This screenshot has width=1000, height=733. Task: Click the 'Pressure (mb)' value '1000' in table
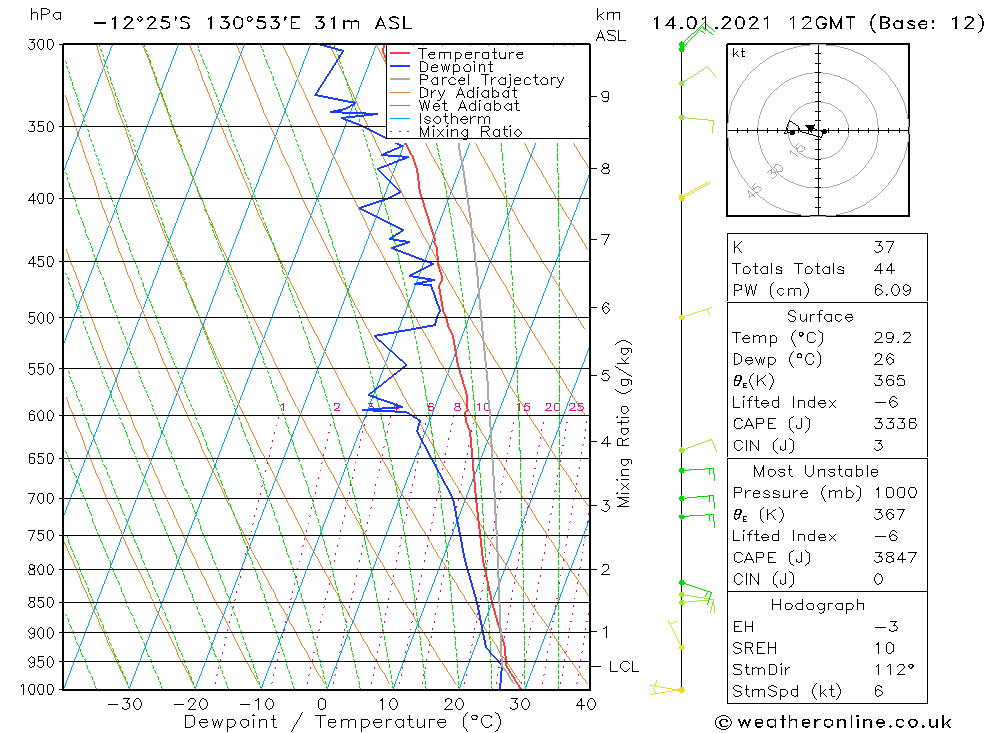(895, 492)
